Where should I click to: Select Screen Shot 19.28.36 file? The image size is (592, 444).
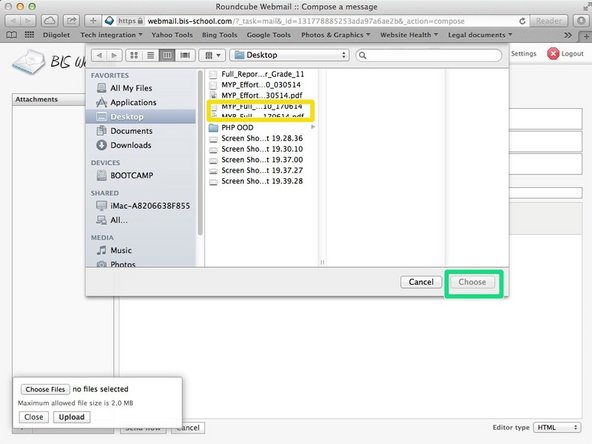pos(262,138)
